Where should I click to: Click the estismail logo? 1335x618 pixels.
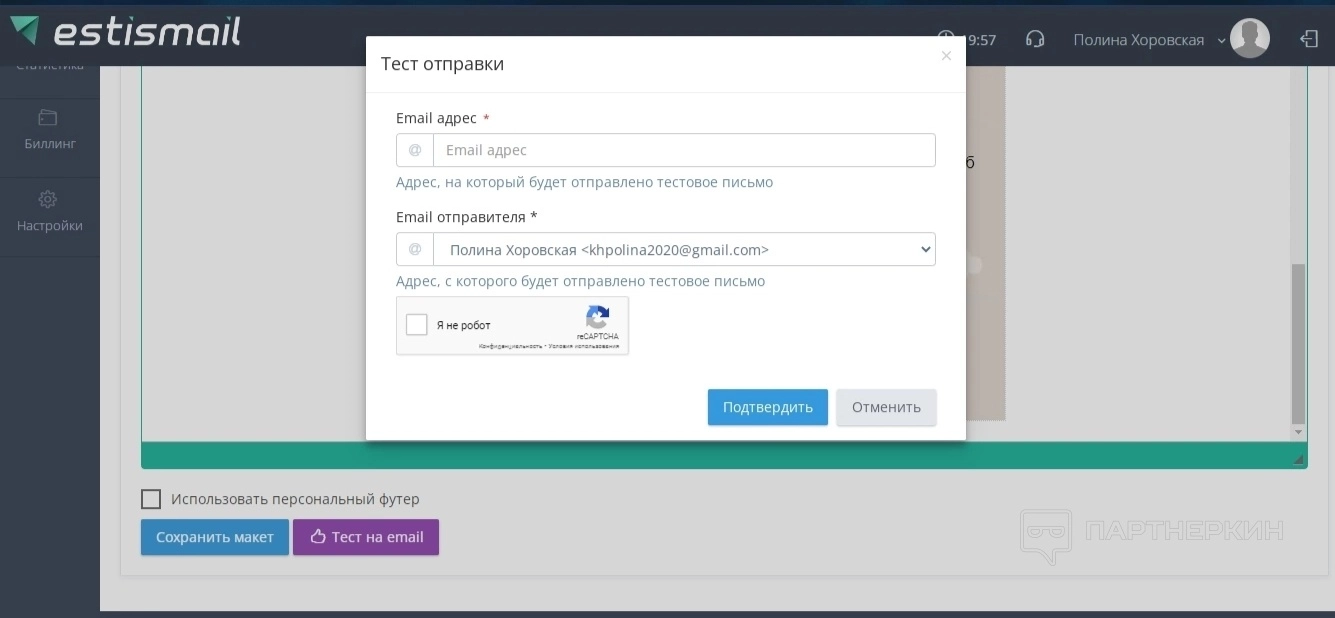pyautogui.click(x=125, y=31)
